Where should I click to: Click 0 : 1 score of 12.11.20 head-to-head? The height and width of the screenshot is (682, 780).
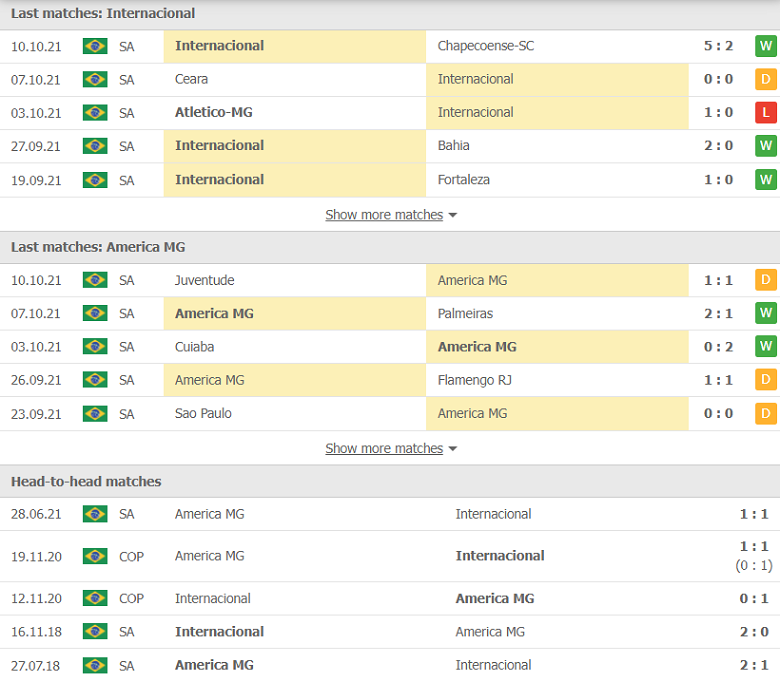pos(754,598)
